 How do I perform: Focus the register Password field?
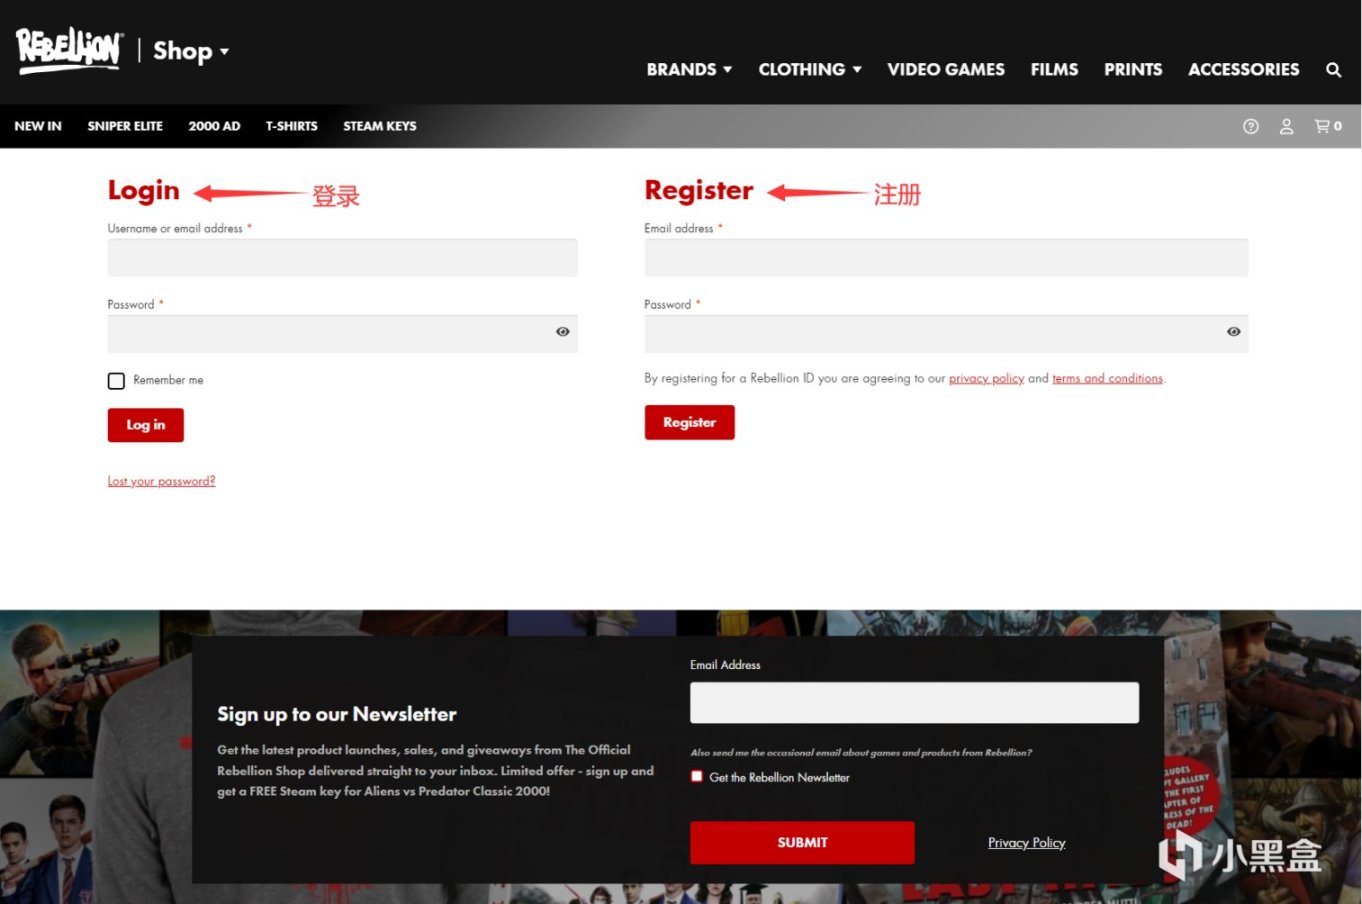pos(946,334)
